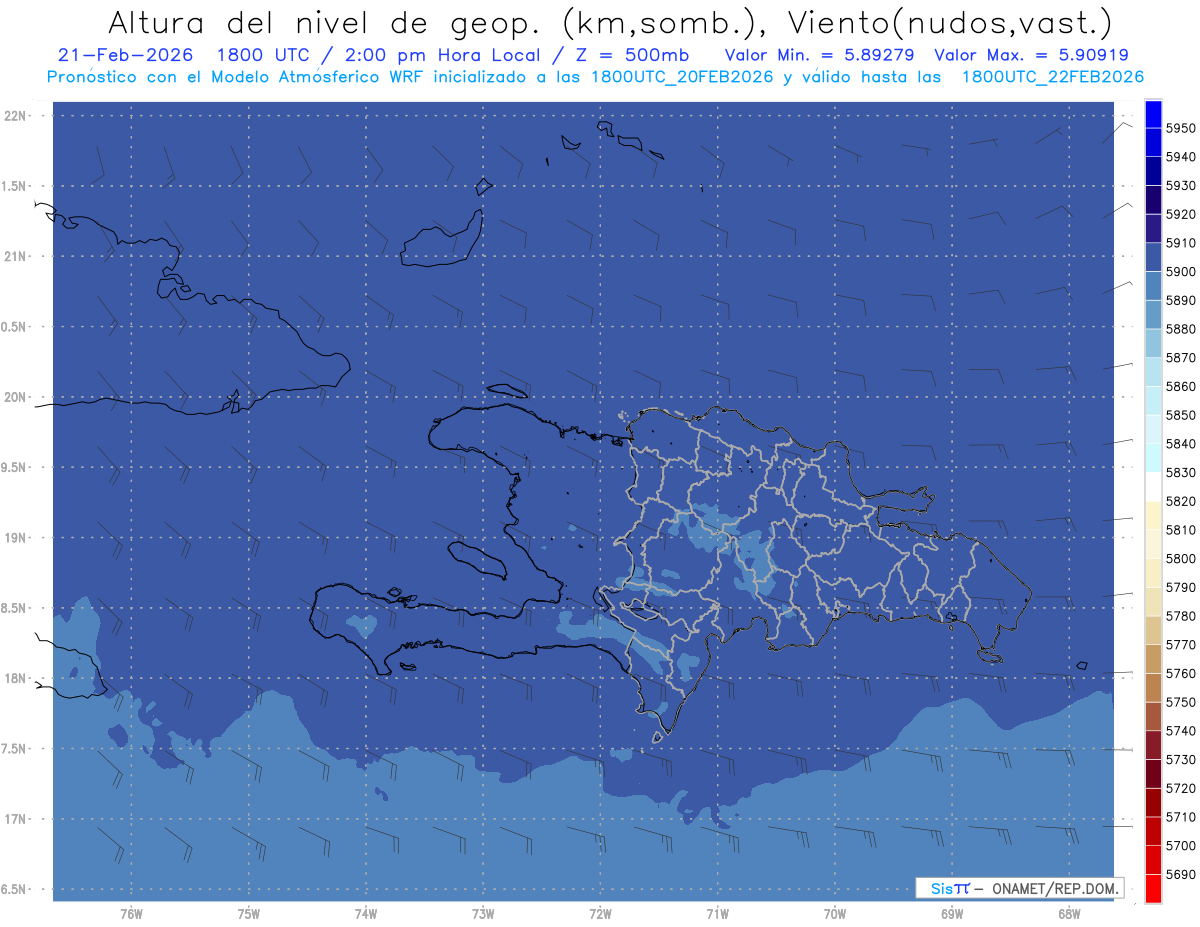Click the '72W' longitude label
Screen dimensions: 1200x927
601,914
